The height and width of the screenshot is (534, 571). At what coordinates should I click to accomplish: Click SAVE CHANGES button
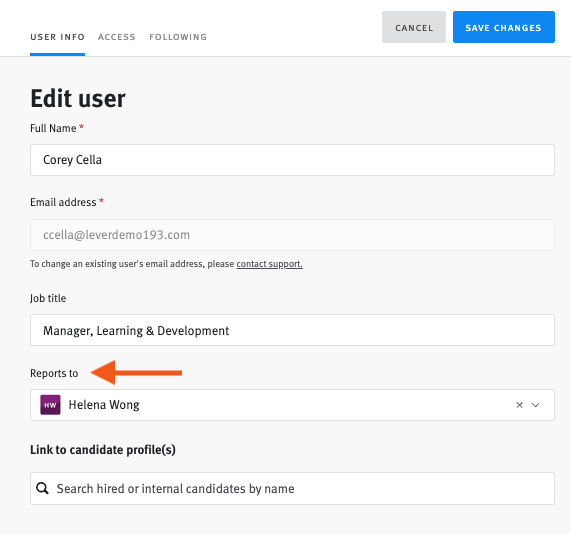click(x=504, y=27)
